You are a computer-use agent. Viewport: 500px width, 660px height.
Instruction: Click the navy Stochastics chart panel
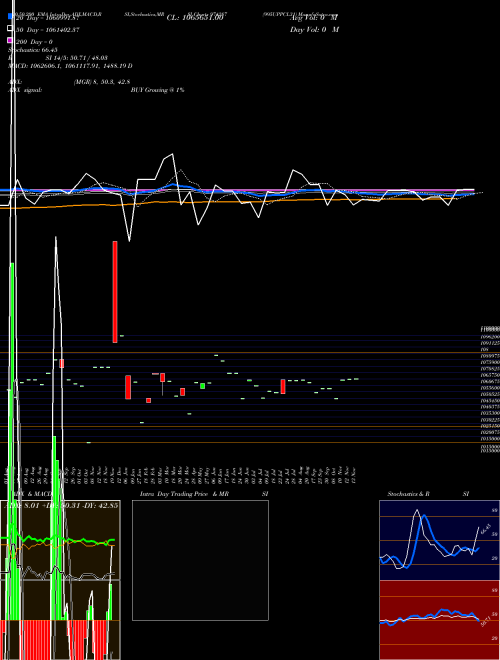click(439, 540)
